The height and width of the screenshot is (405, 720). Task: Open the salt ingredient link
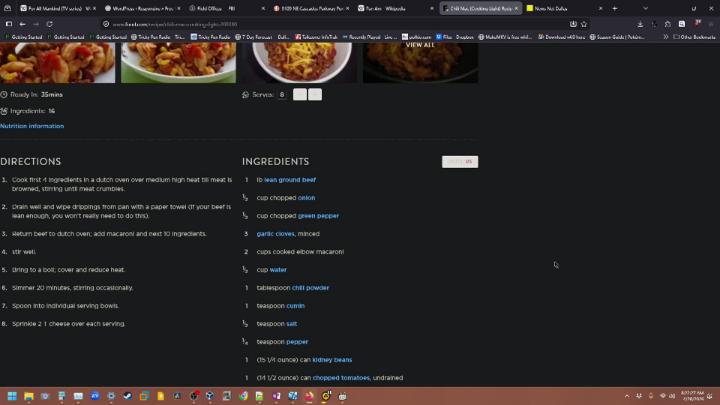tap(292, 323)
